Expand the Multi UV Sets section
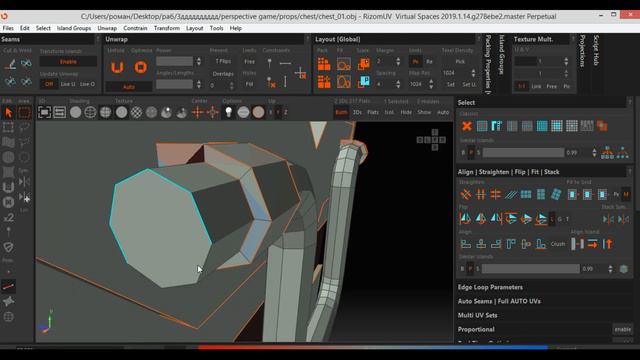Screen dimensions: 640x360 click(x=478, y=316)
